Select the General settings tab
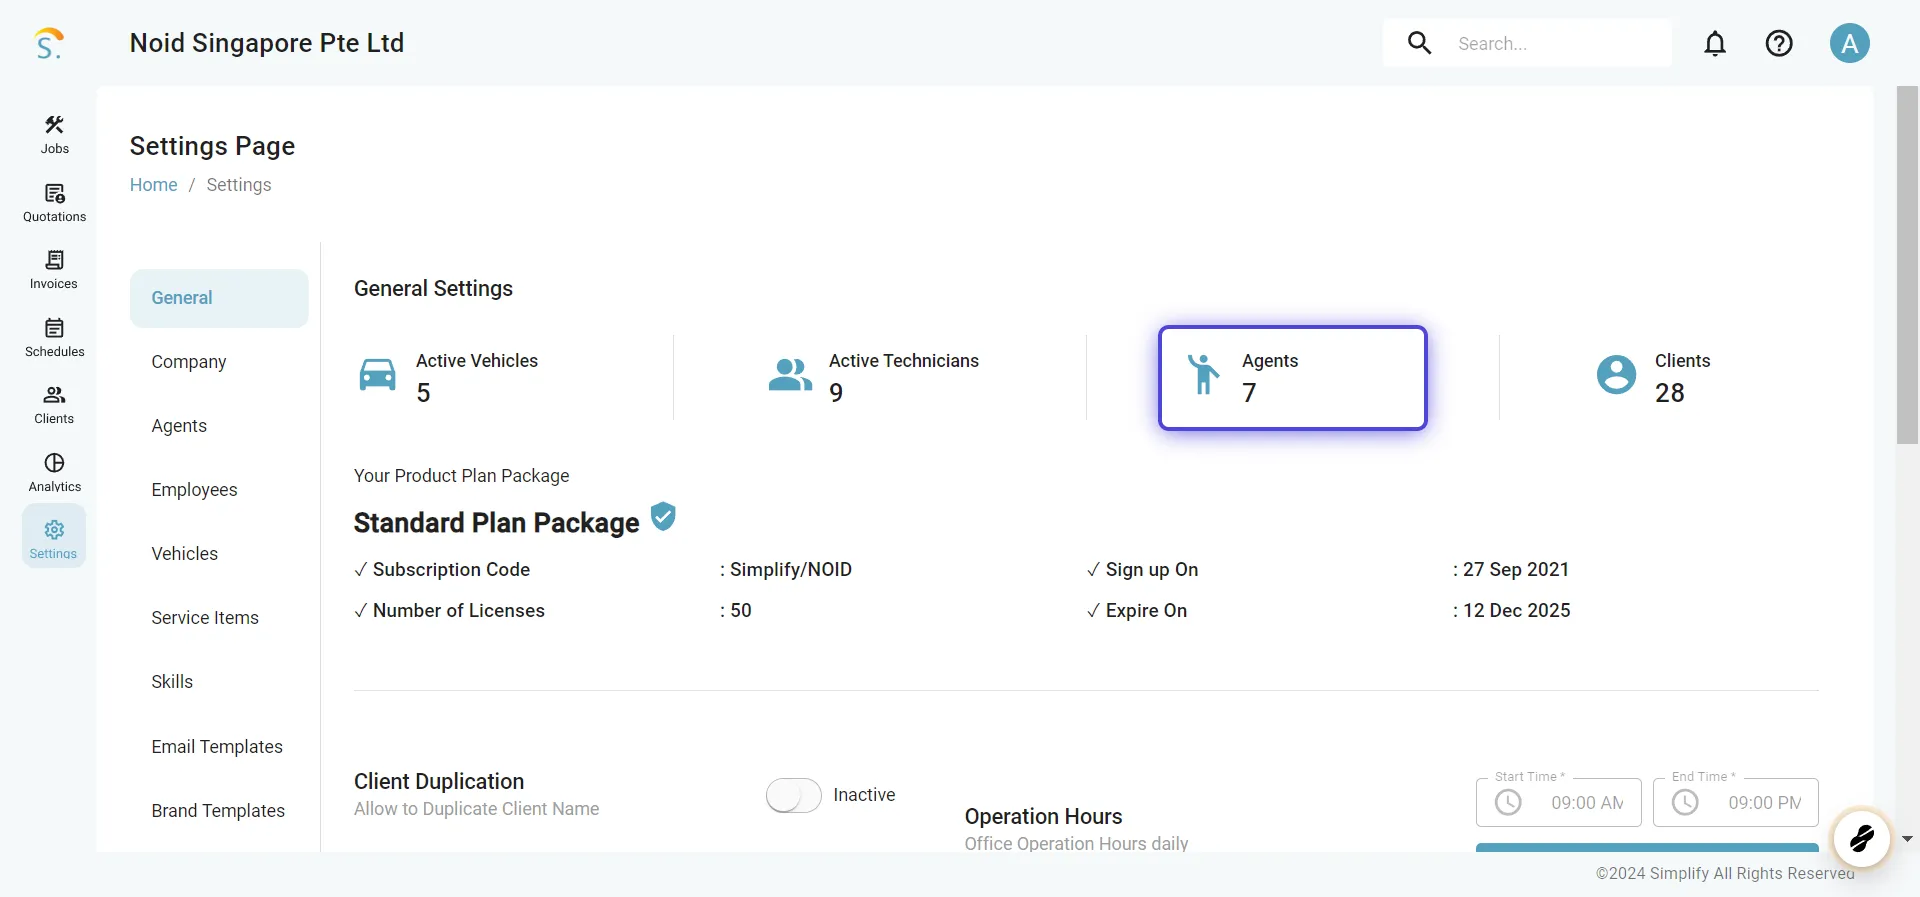This screenshot has height=897, width=1920. [x=219, y=298]
